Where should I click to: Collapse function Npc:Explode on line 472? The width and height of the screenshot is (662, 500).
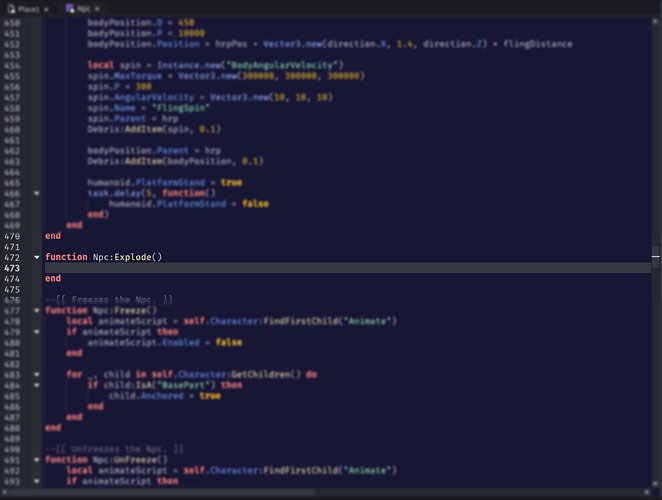(37, 257)
